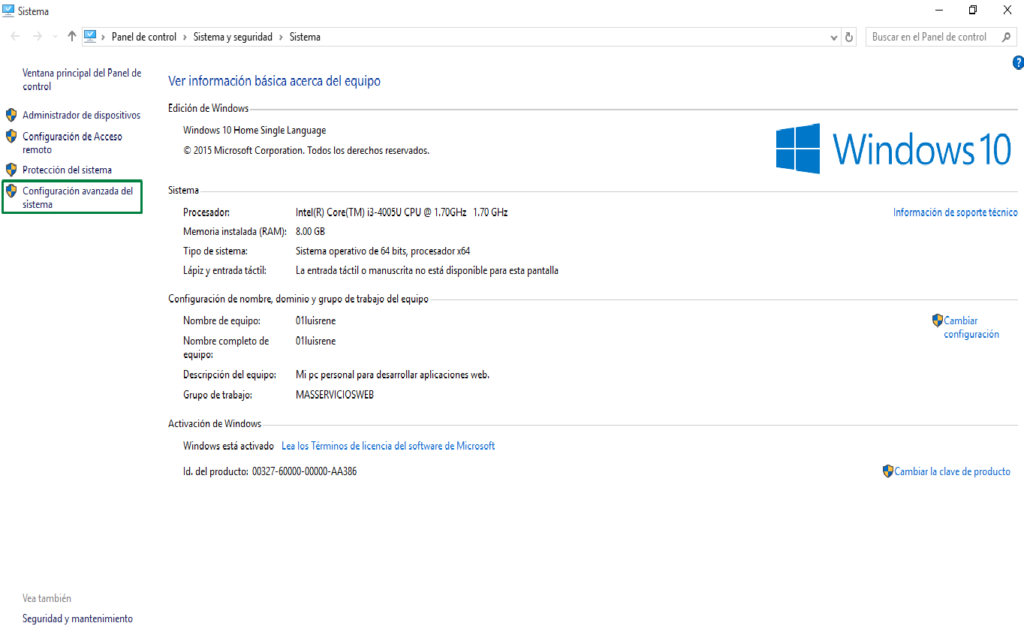1024x641 pixels.
Task: Click heading 'Ver información básica acerca del equipo'
Action: pos(274,81)
